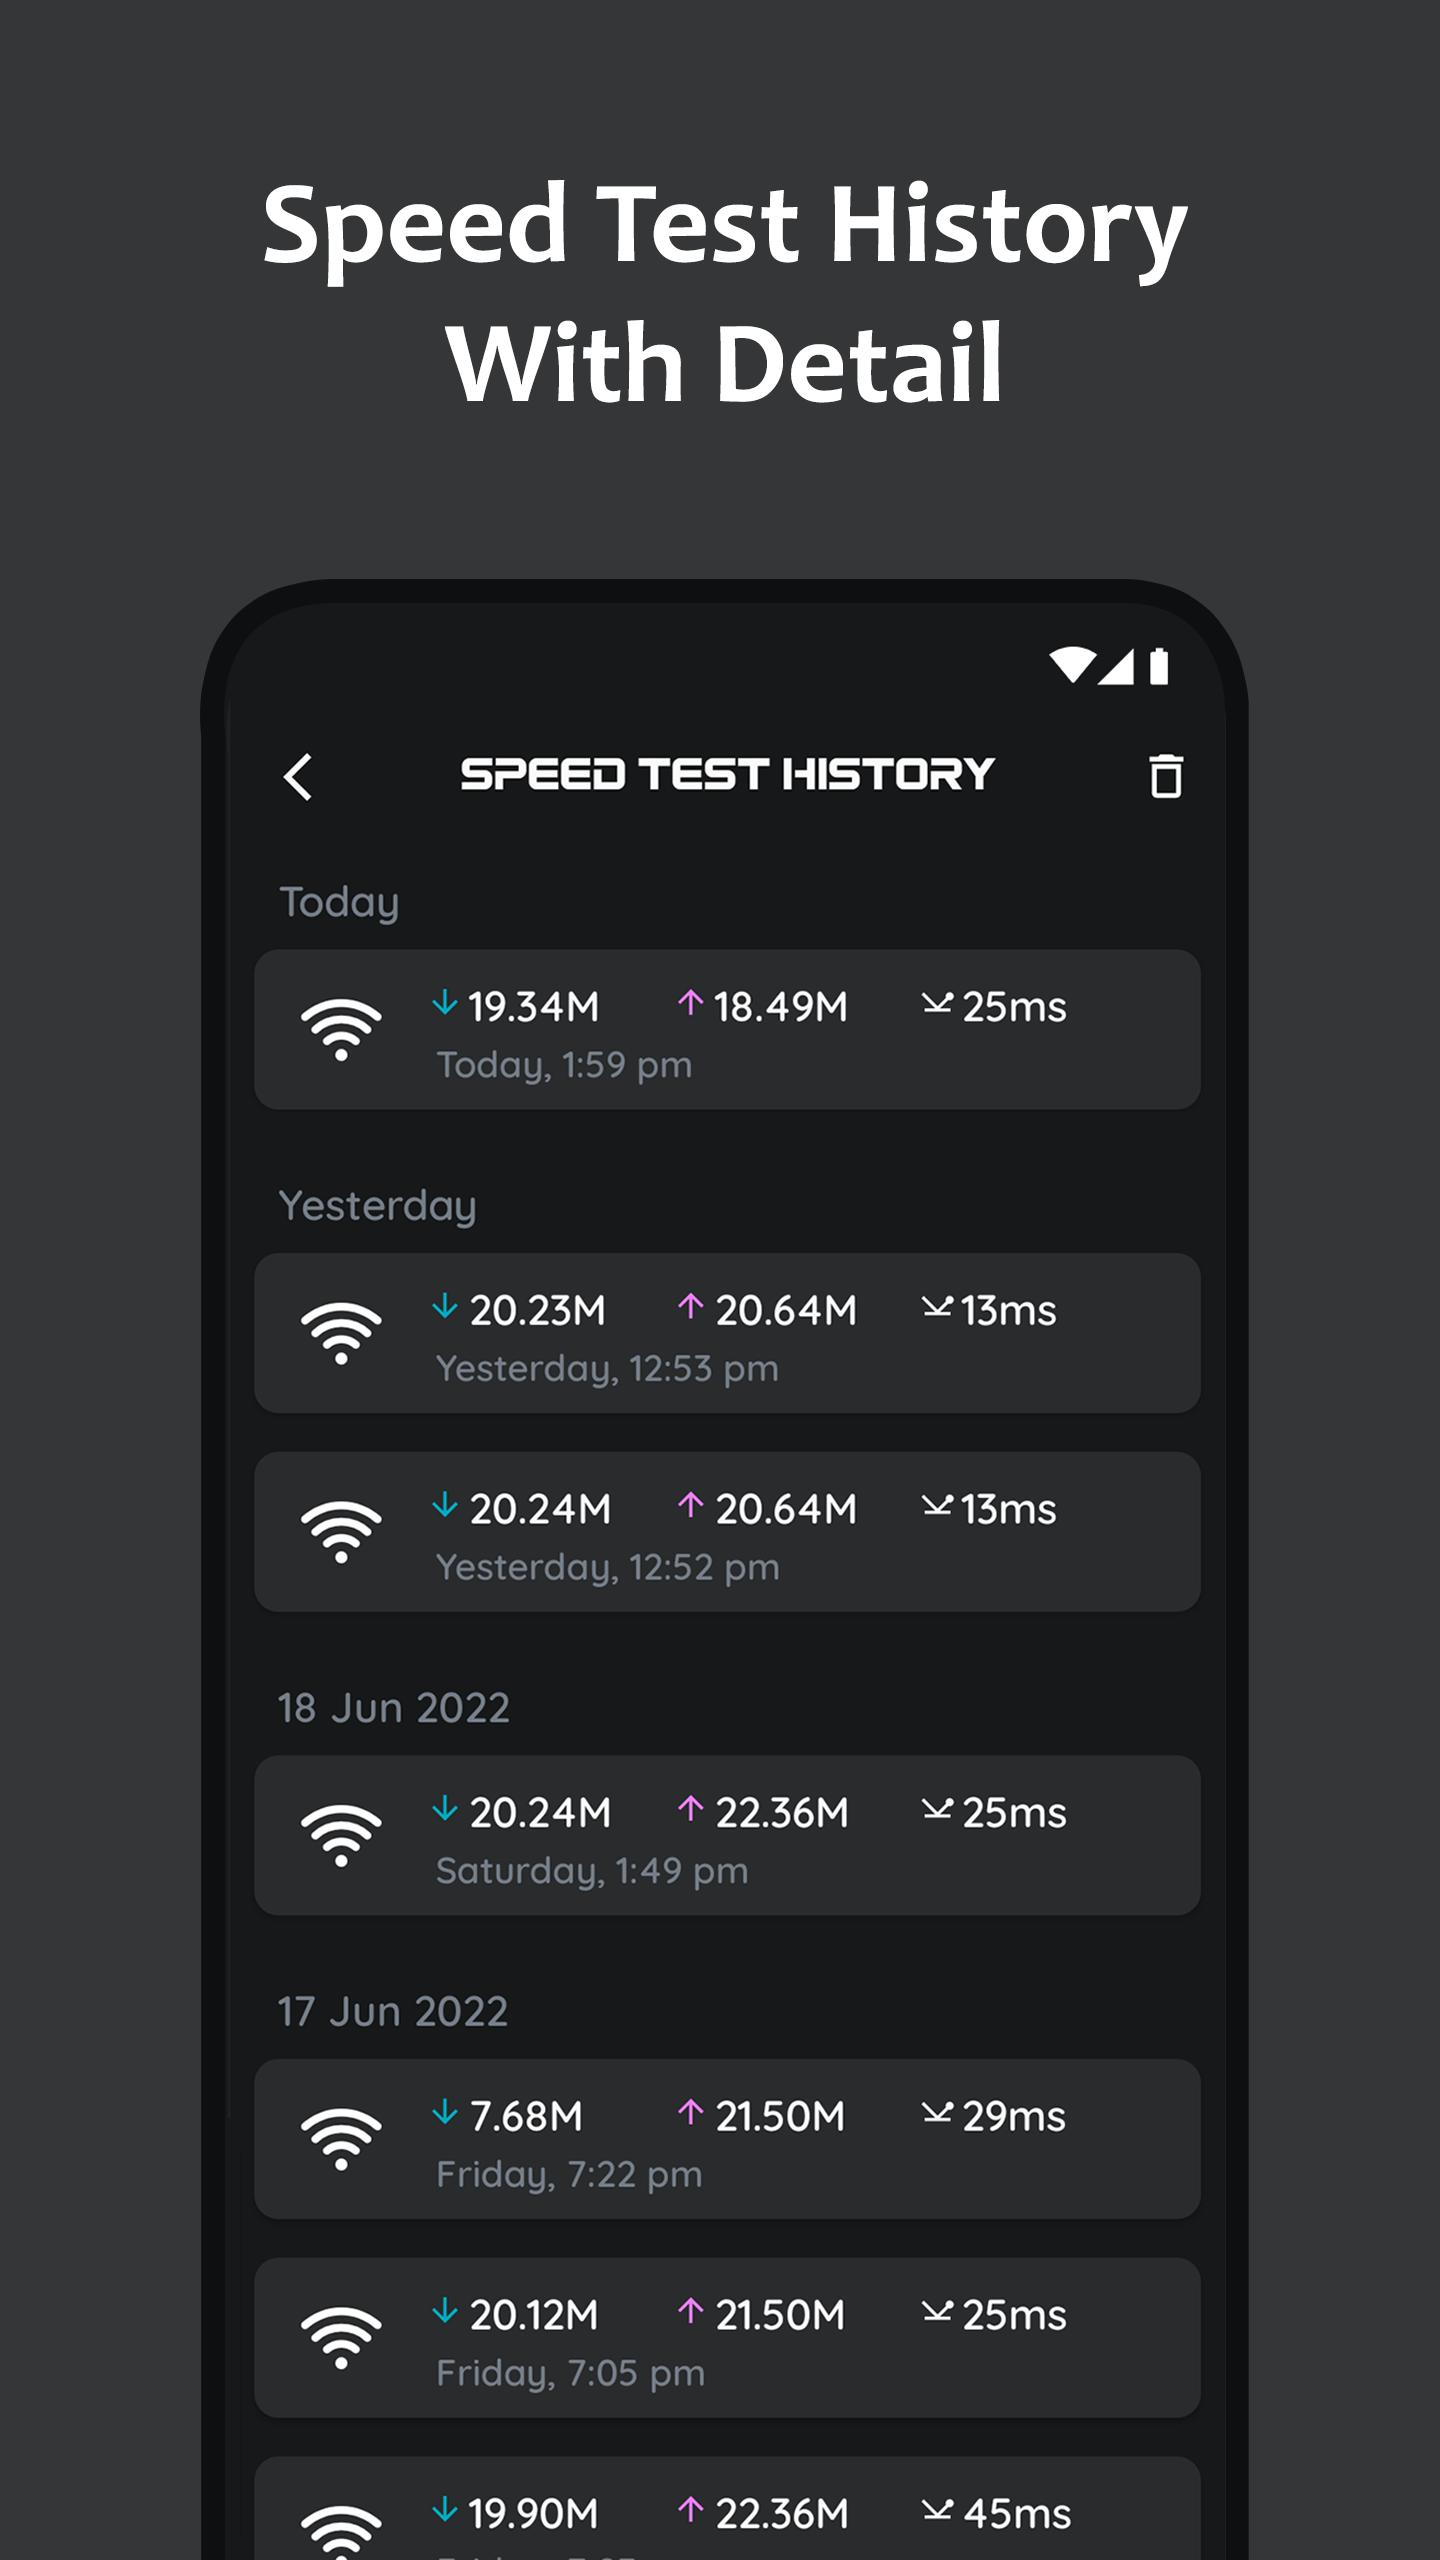Image resolution: width=1440 pixels, height=2560 pixels.
Task: Tap Wi-Fi icon on Saturday 1:49 pm entry
Action: click(x=341, y=1835)
